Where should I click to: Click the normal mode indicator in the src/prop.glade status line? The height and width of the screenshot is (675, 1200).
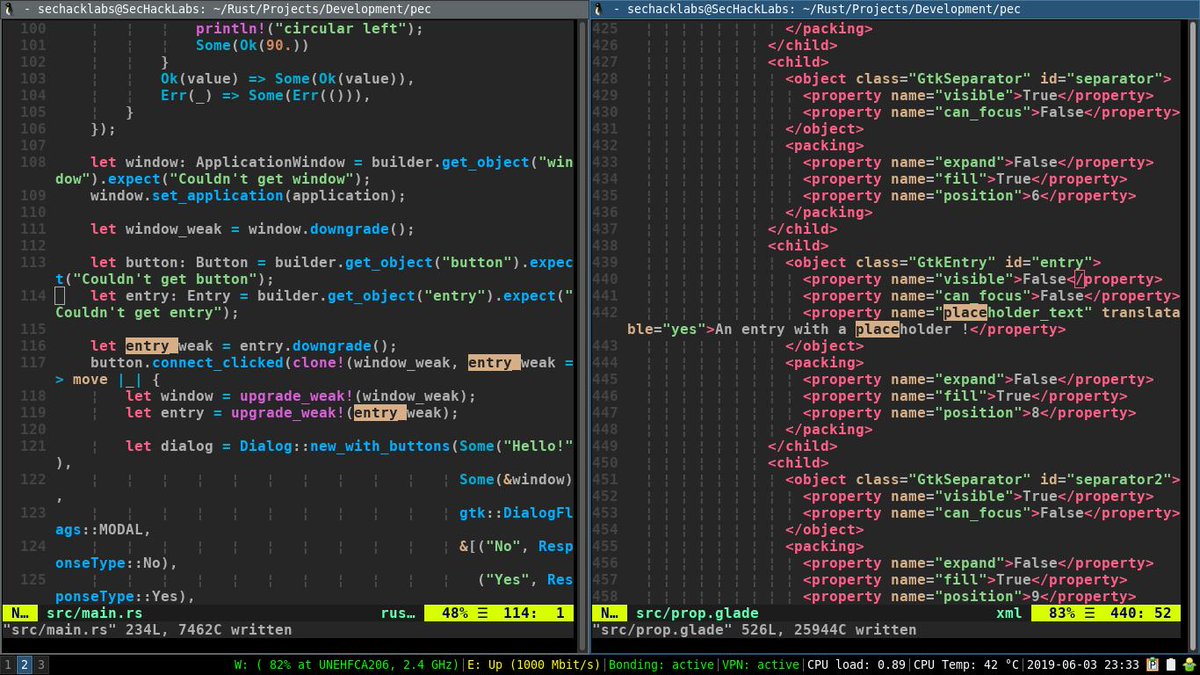point(610,613)
